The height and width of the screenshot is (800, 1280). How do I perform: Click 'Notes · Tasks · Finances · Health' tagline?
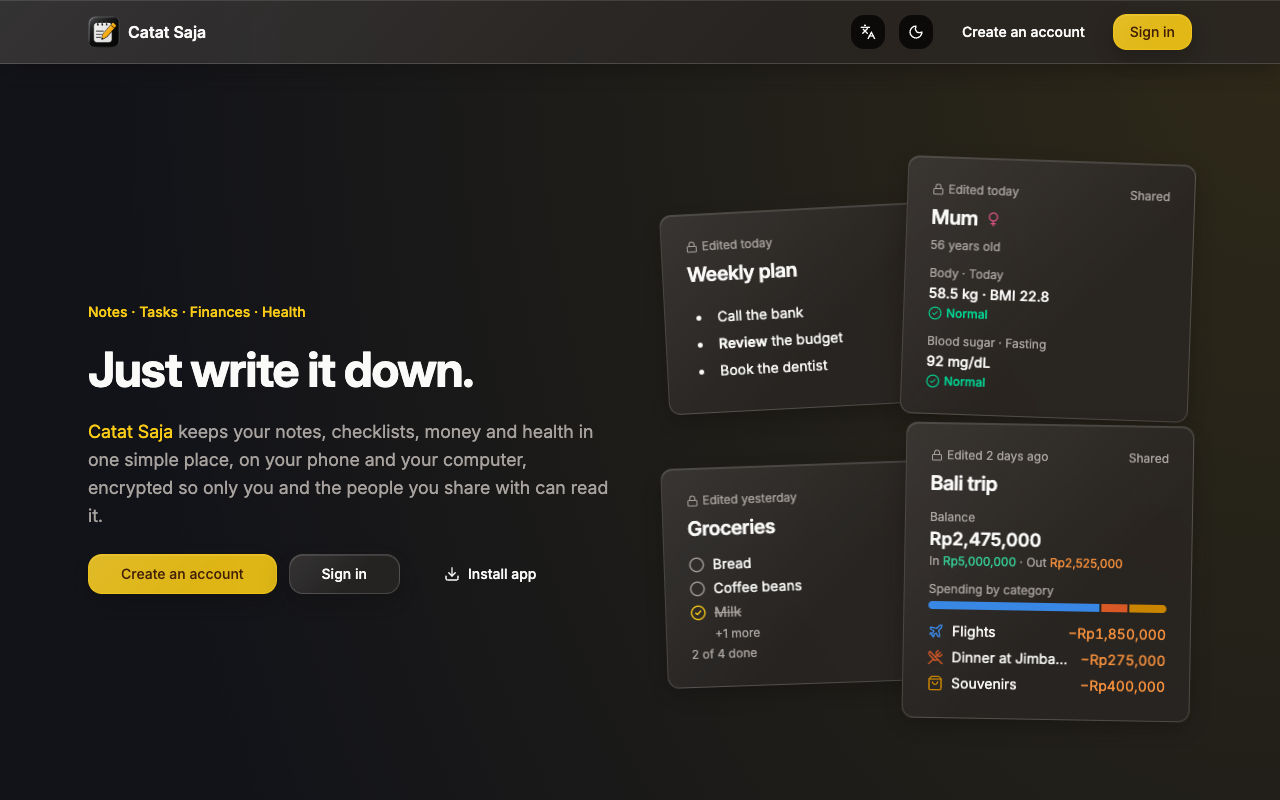197,312
